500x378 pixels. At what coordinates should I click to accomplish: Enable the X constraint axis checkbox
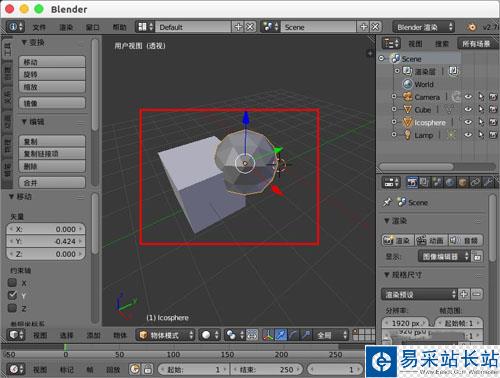pos(12,283)
